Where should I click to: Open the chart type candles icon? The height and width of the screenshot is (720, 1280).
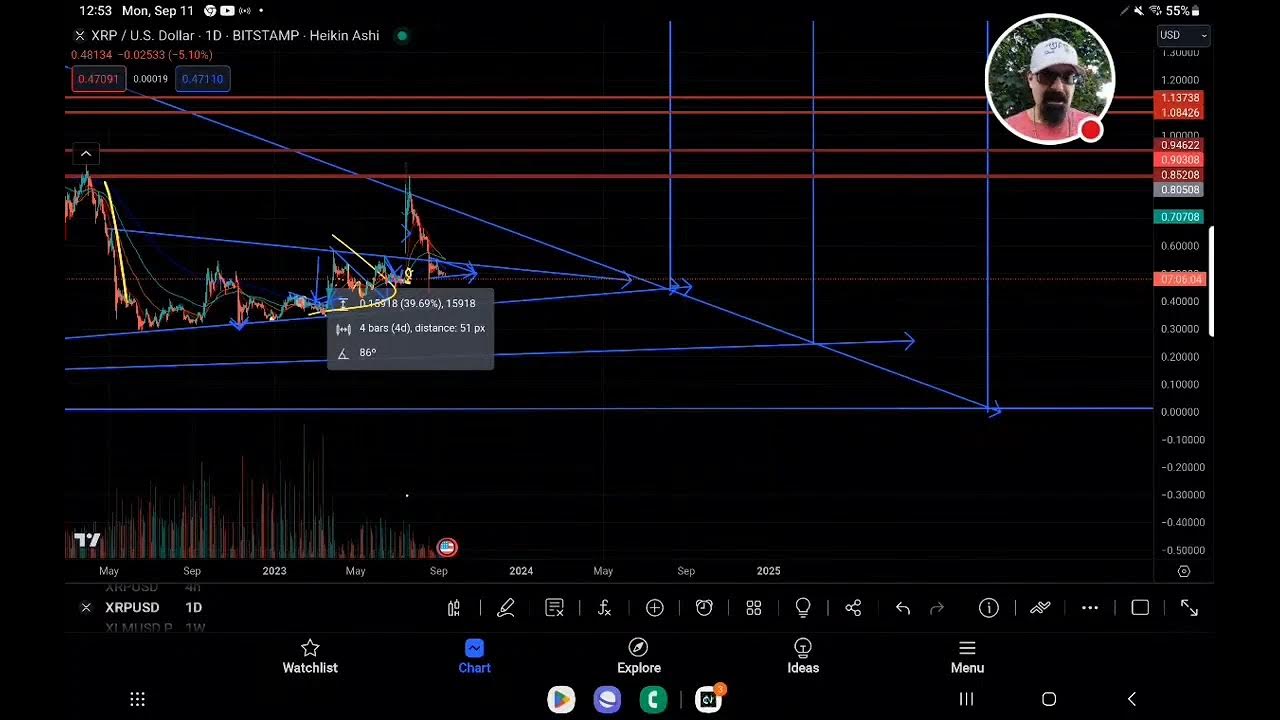[x=454, y=608]
